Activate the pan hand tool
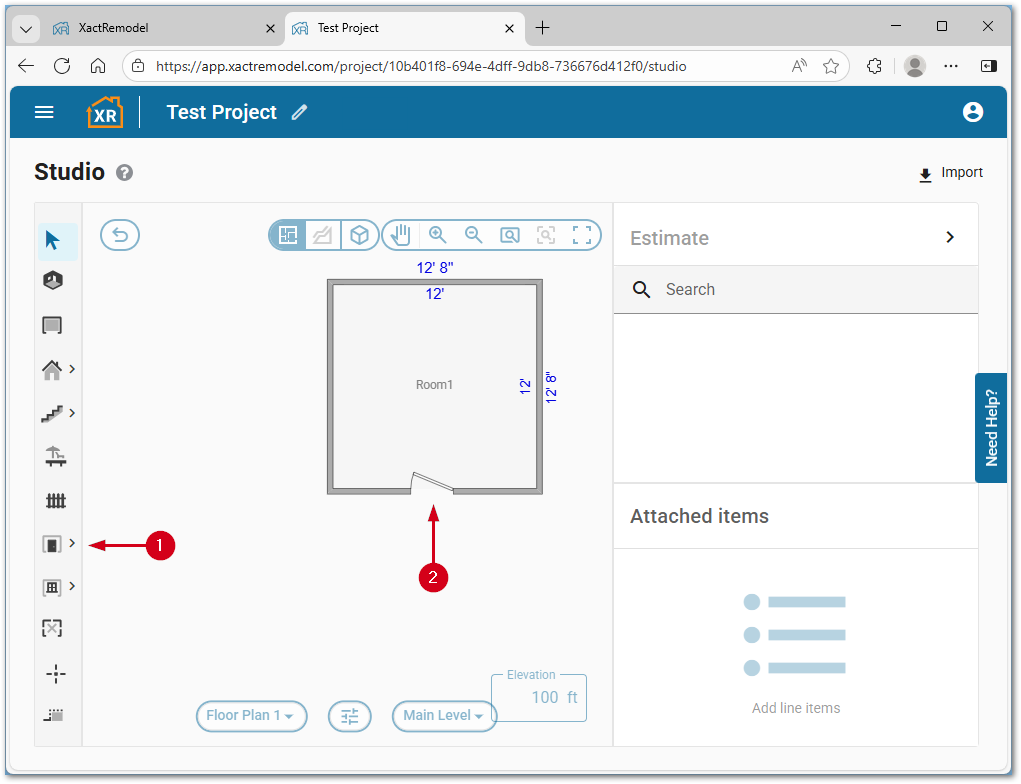Viewport: 1021px width, 784px height. click(401, 235)
